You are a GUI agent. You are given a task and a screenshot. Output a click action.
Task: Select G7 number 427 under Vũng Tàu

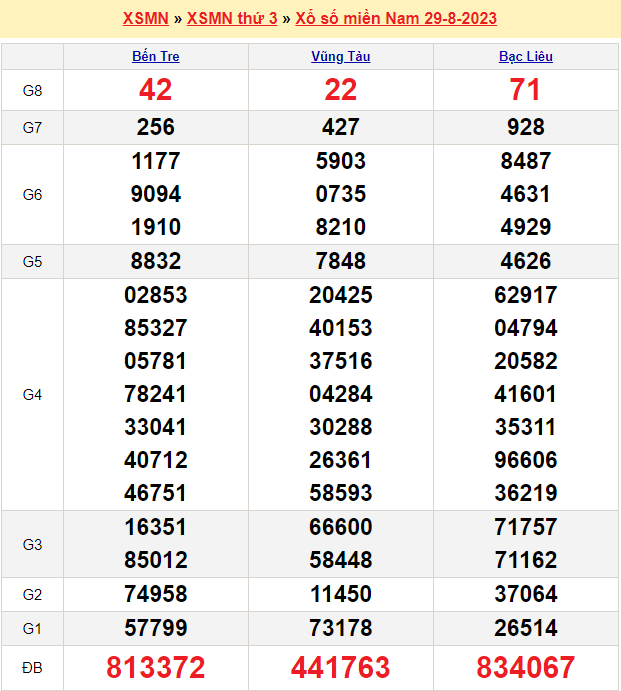(x=341, y=127)
